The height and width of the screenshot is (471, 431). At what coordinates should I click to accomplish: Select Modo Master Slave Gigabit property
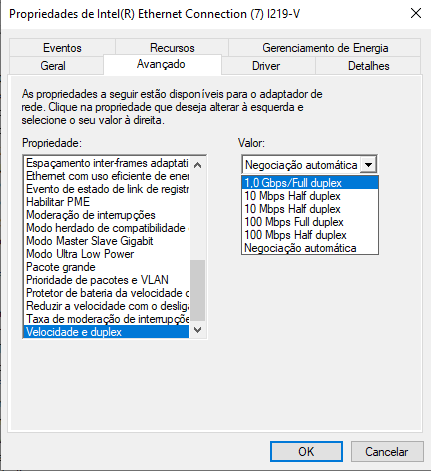107,241
